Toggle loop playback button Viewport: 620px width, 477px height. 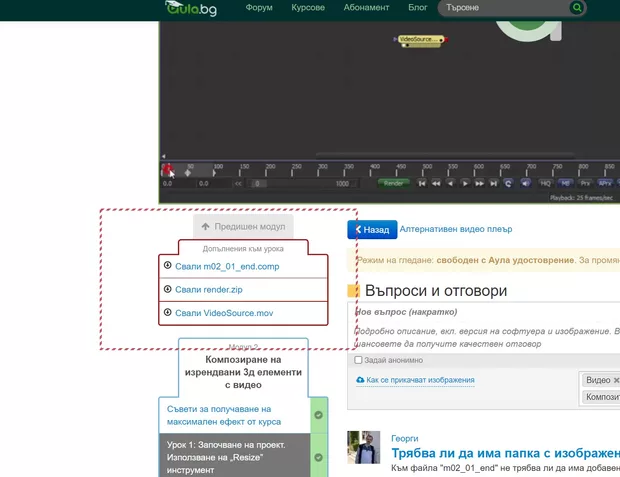(x=508, y=184)
